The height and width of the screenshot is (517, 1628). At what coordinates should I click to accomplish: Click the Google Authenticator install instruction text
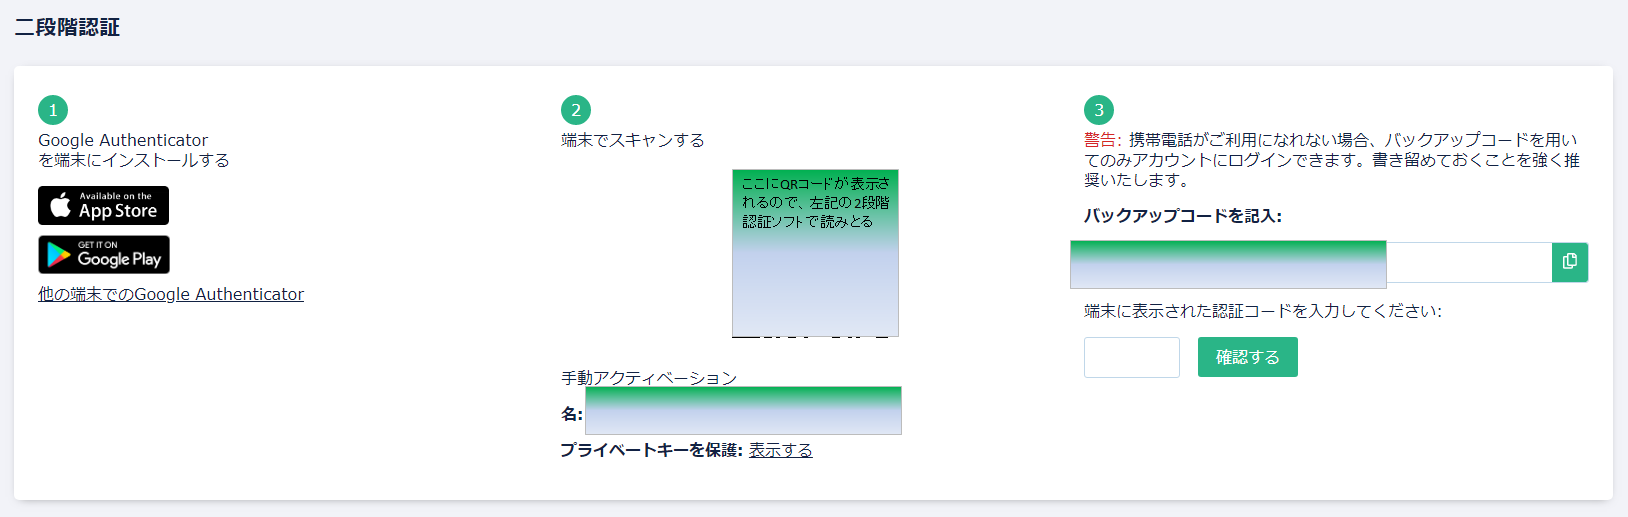(133, 150)
